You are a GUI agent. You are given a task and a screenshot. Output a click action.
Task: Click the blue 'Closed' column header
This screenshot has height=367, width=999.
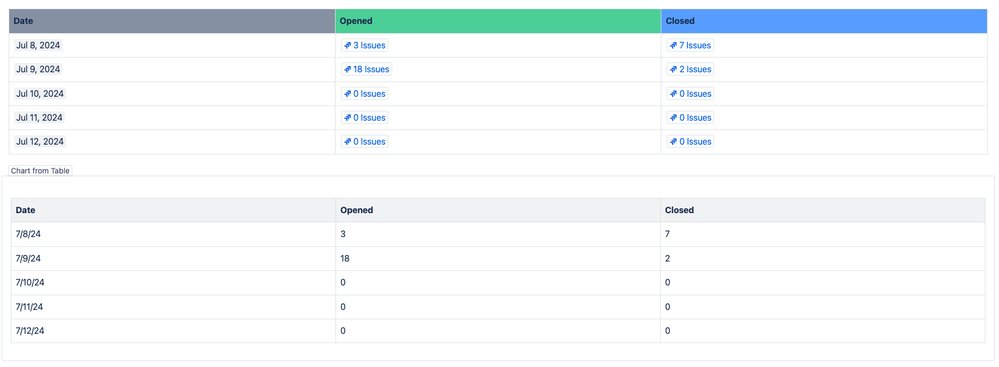[x=824, y=21]
